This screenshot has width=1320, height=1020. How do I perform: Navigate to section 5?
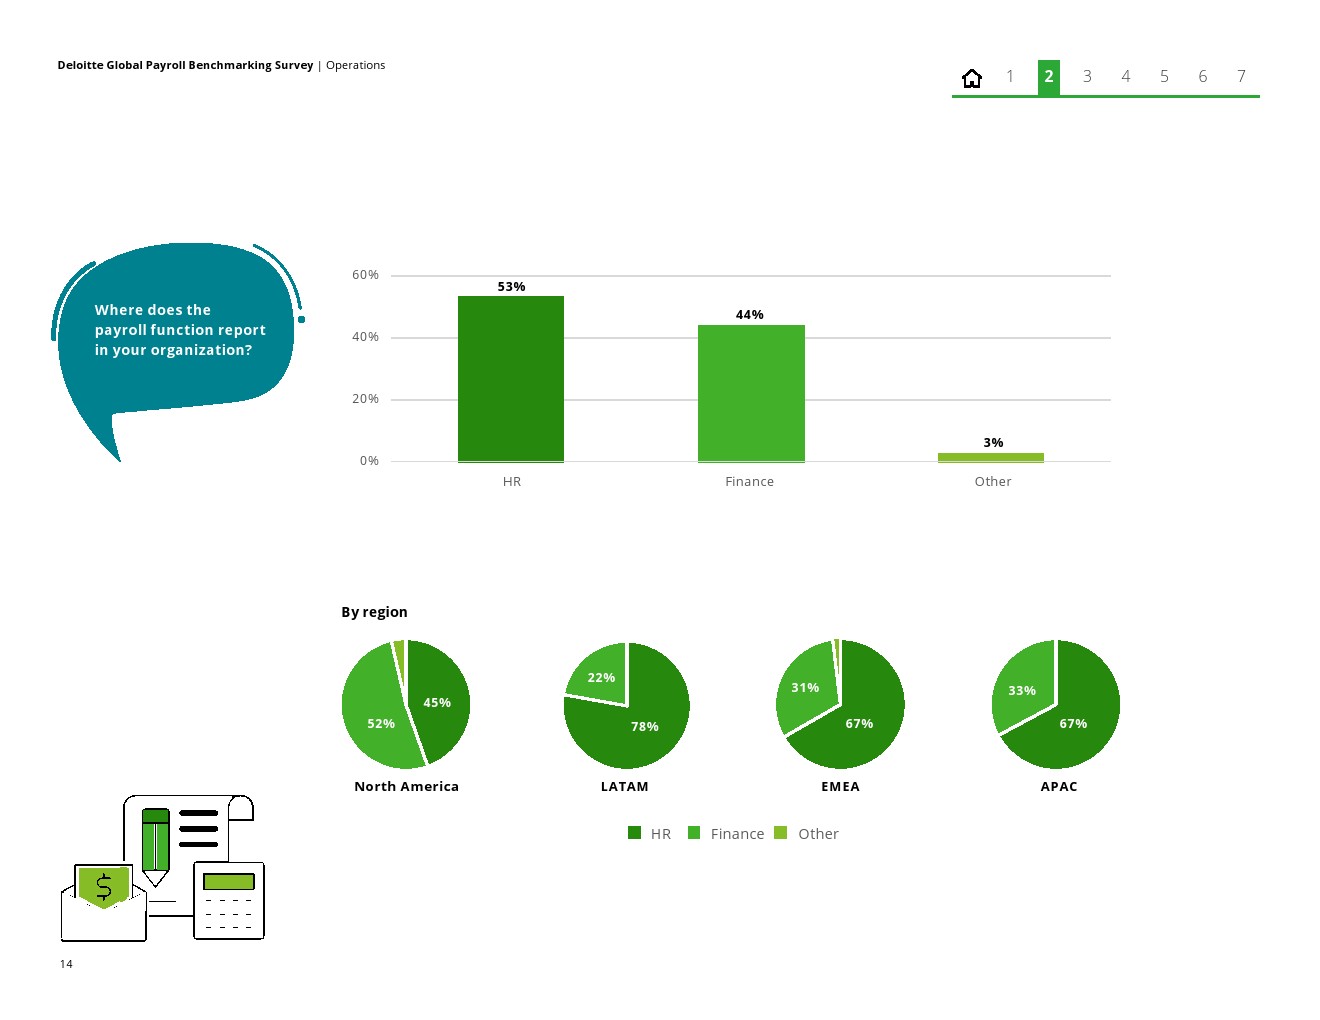1164,77
